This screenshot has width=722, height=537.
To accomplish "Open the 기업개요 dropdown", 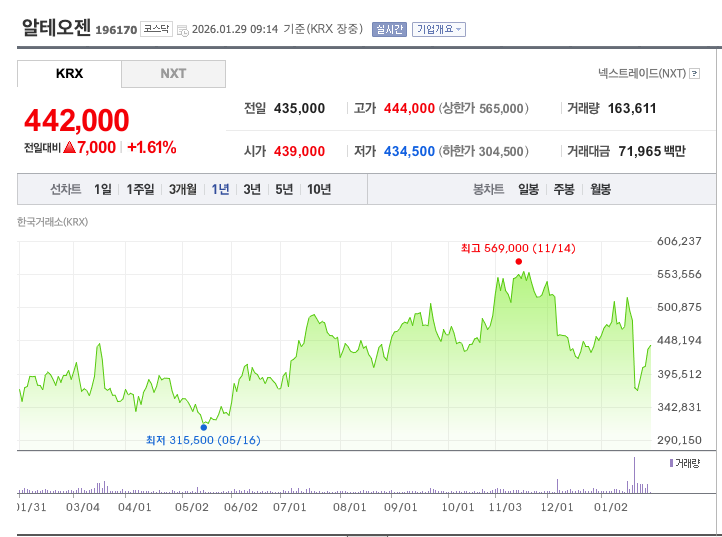I will pyautogui.click(x=439, y=29).
